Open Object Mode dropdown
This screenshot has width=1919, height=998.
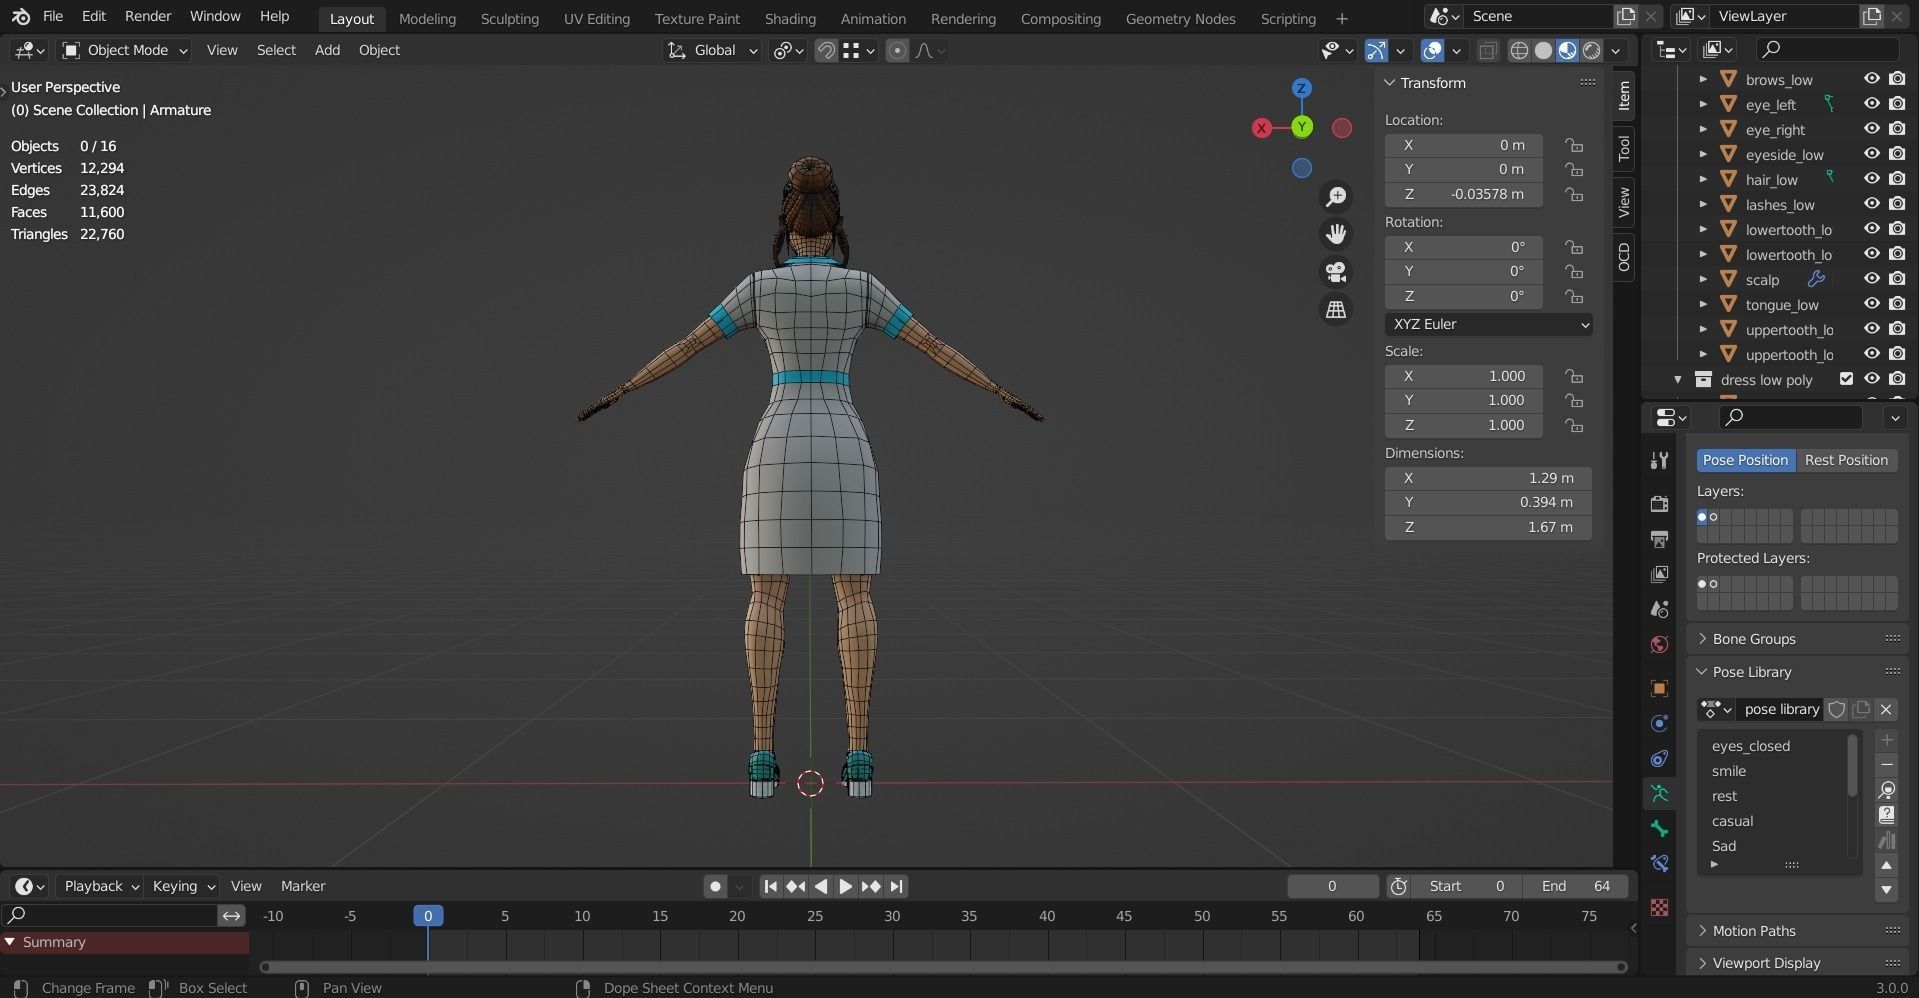(124, 50)
